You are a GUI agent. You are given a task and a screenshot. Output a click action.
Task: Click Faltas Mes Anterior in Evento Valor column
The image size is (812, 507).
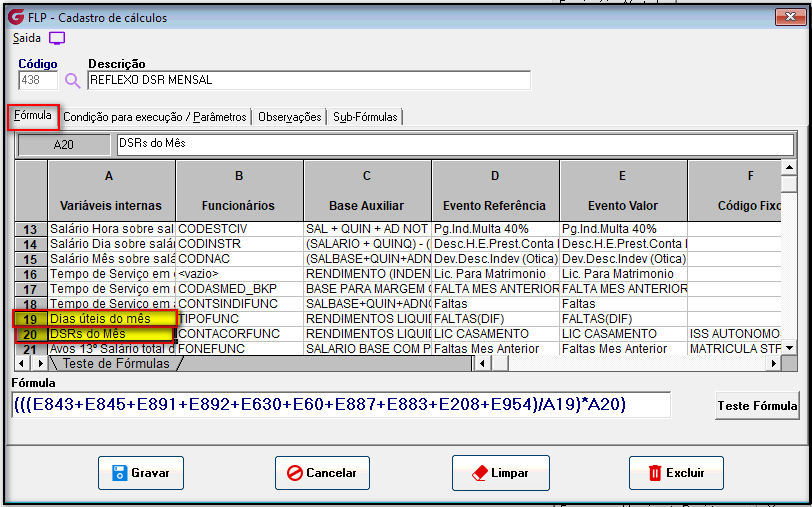pos(624,349)
